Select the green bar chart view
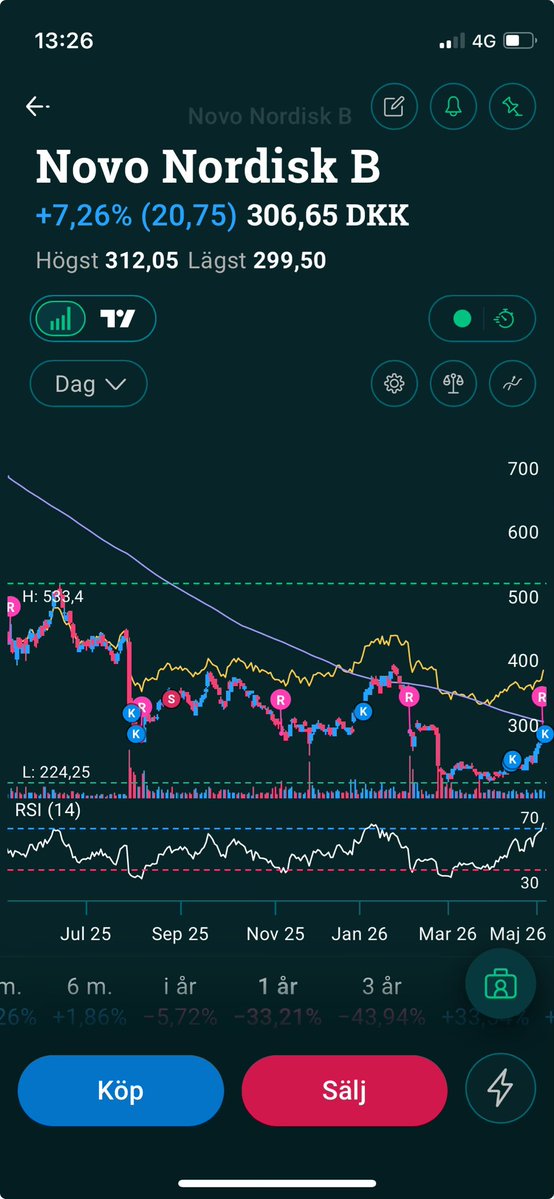554x1199 pixels. click(x=60, y=318)
